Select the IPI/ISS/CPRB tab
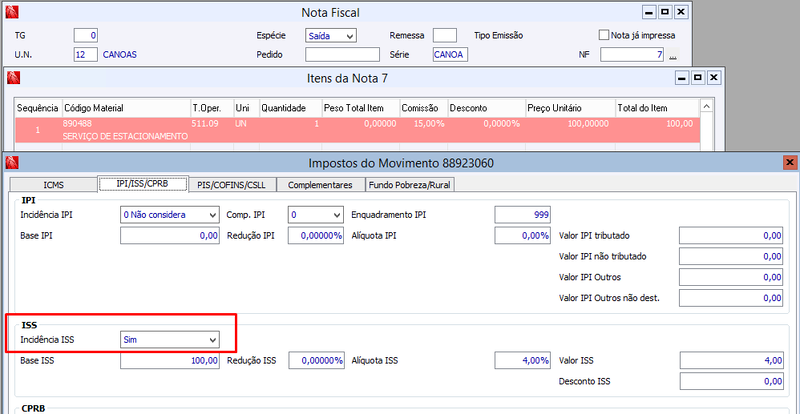Screen dimensions: 800x414 (x=142, y=184)
